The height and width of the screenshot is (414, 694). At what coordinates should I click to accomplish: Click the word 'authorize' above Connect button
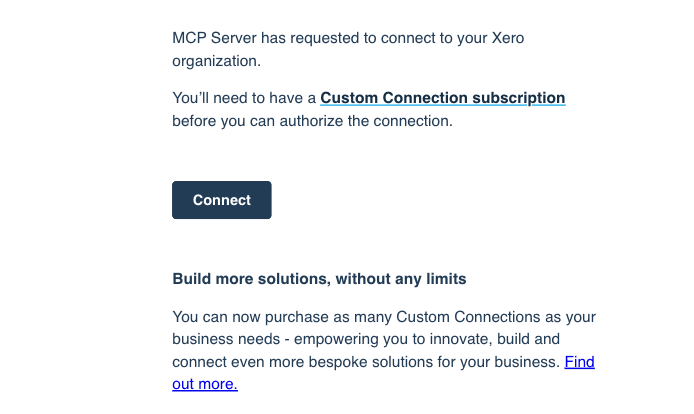[318, 121]
